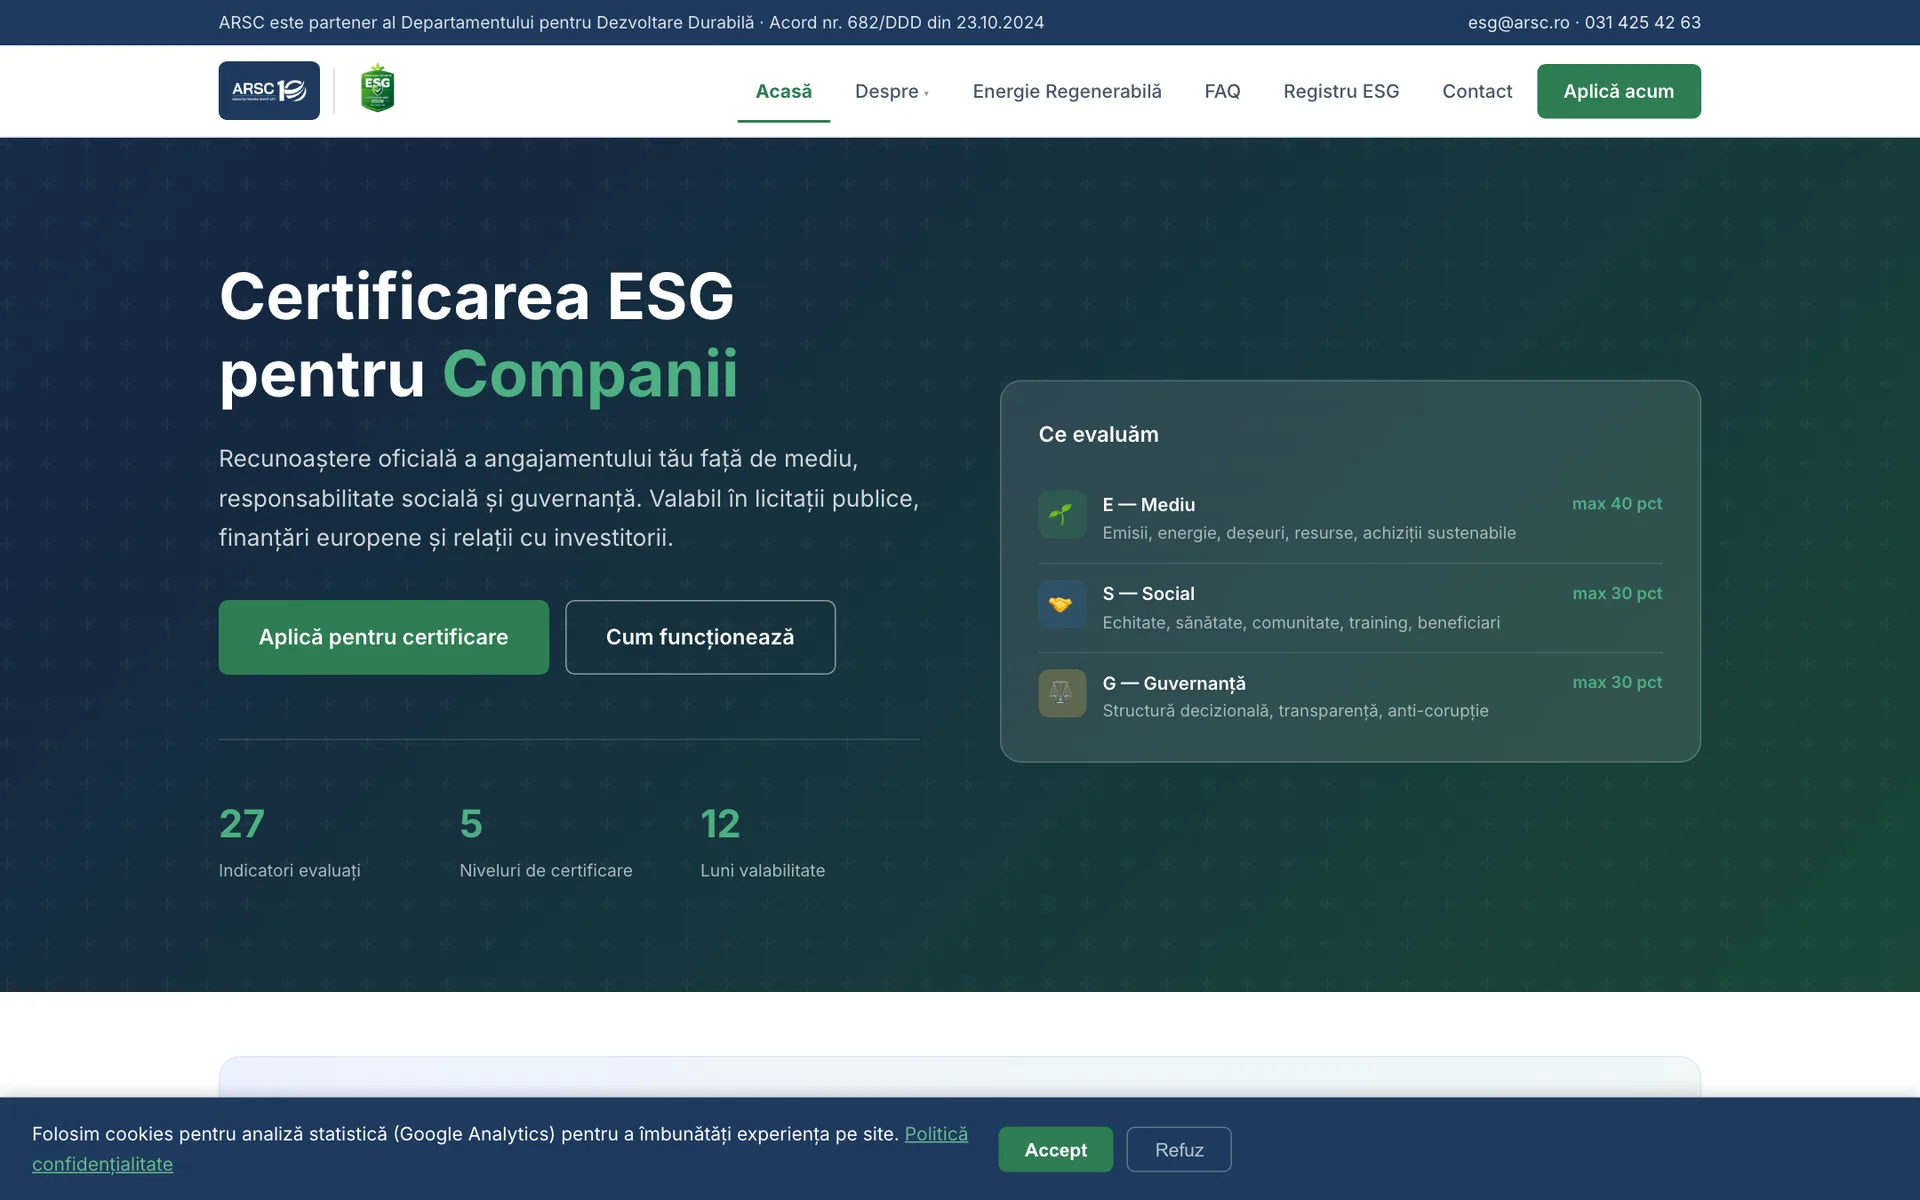Refuse cookies with the Refuz button
1920x1200 pixels.
1179,1150
